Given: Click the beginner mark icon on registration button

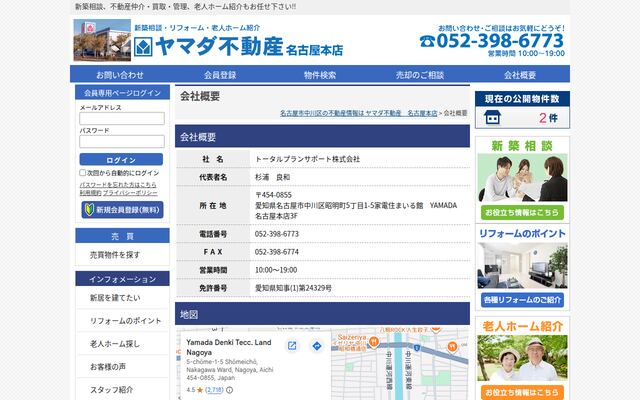Looking at the screenshot, I should pos(89,209).
